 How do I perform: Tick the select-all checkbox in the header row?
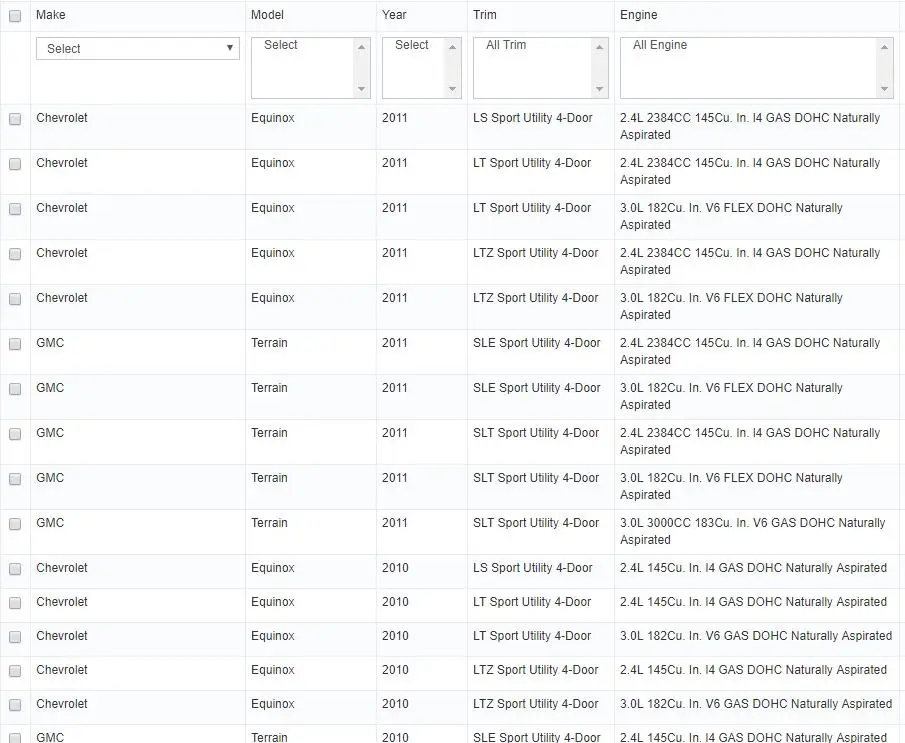coord(15,16)
